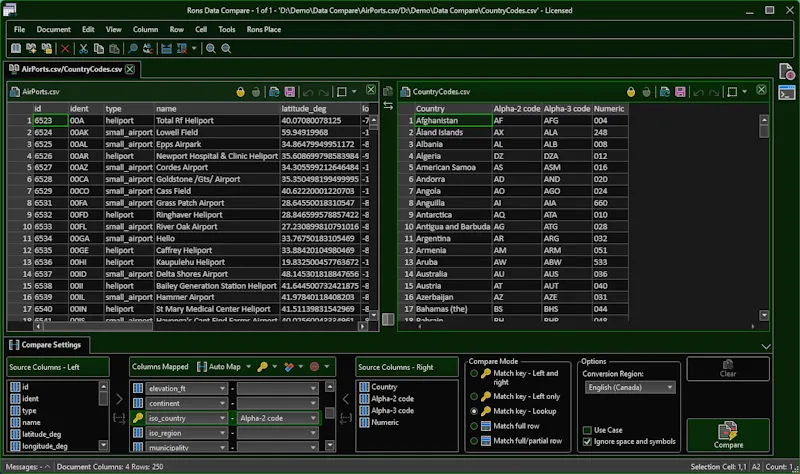Click the red X delete icon in toolbar
The height and width of the screenshot is (474, 800).
click(x=65, y=48)
